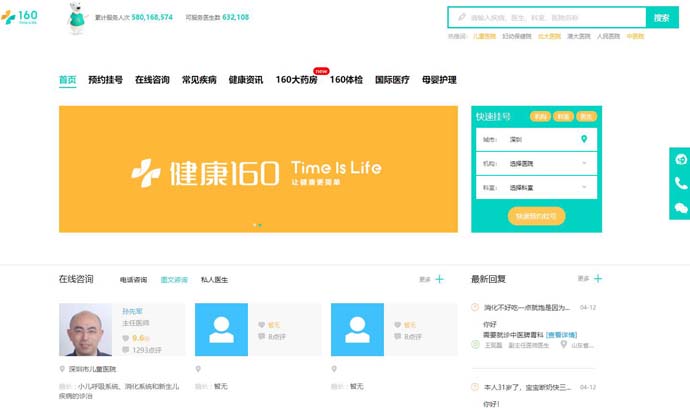Go to 首页 home tab
The height and width of the screenshot is (409, 690).
(68, 80)
